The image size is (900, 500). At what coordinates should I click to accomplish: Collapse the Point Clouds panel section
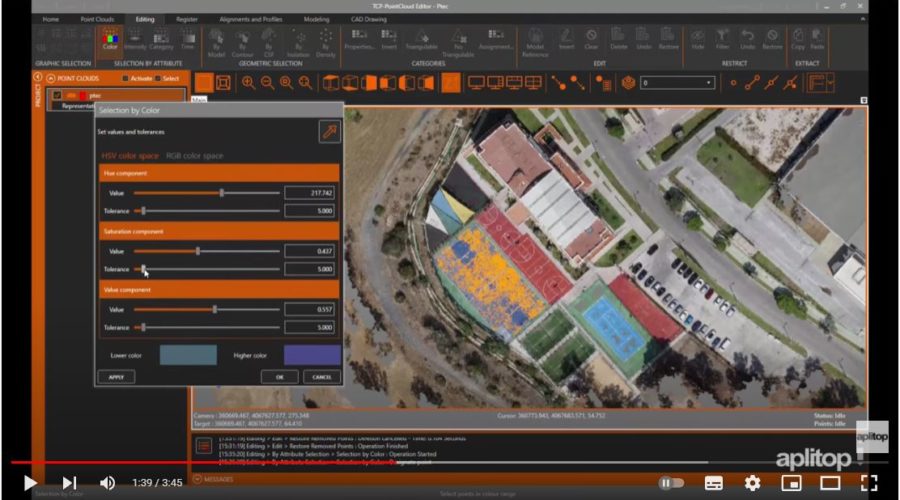click(x=50, y=78)
